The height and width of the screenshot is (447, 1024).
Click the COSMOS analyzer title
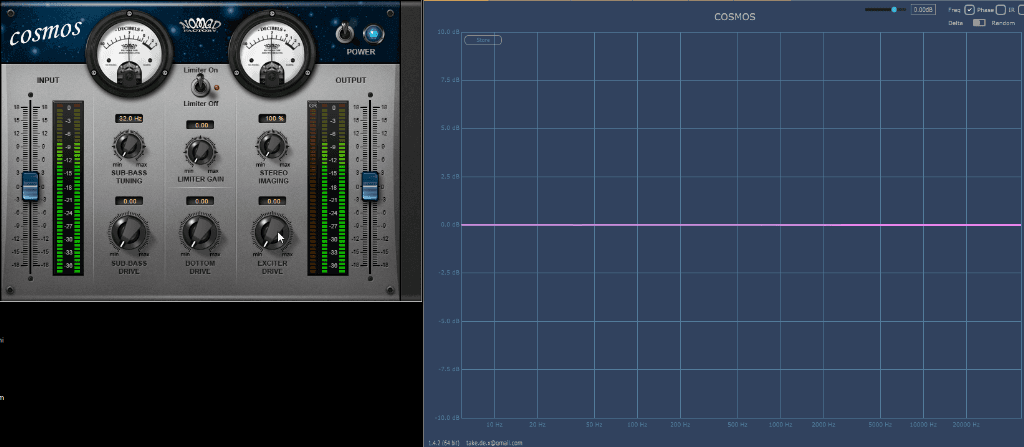point(735,16)
